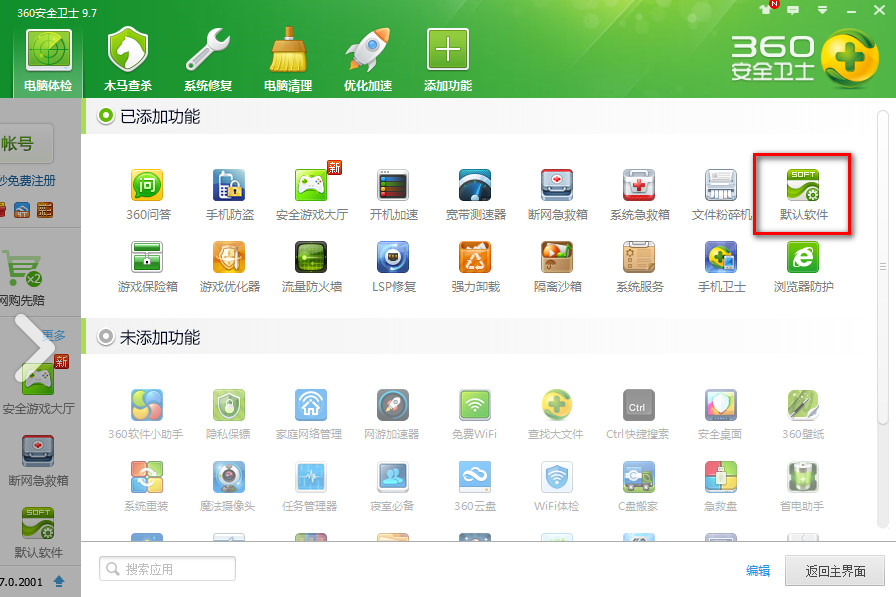Launch the 宽带测速器 bandwidth speed test
The height and width of the screenshot is (597, 896).
475,190
